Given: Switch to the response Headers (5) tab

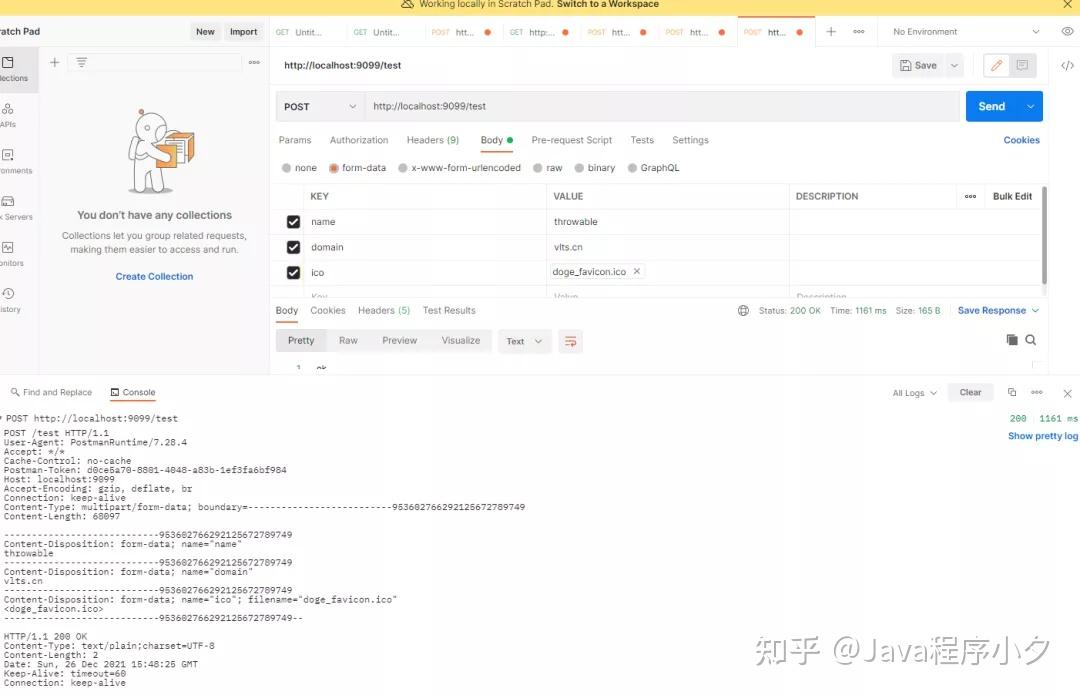Looking at the screenshot, I should click(x=384, y=311).
